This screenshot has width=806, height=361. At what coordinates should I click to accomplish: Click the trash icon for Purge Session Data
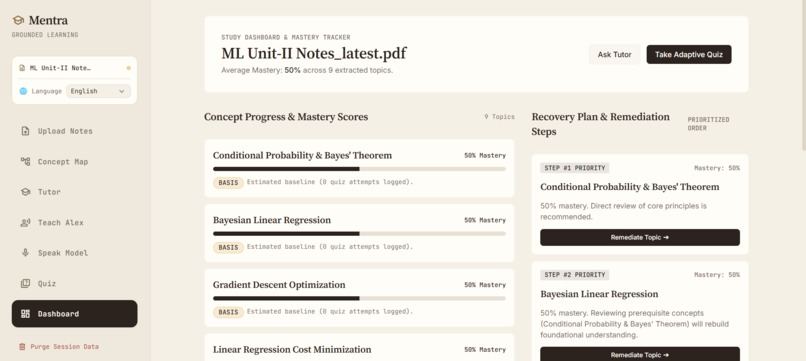click(x=22, y=347)
